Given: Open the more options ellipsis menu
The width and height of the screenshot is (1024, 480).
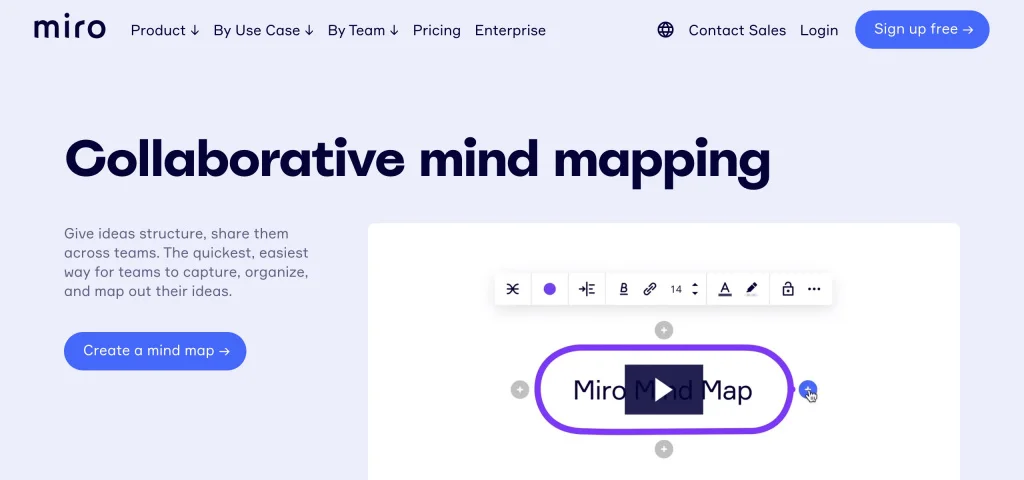Looking at the screenshot, I should pyautogui.click(x=814, y=289).
